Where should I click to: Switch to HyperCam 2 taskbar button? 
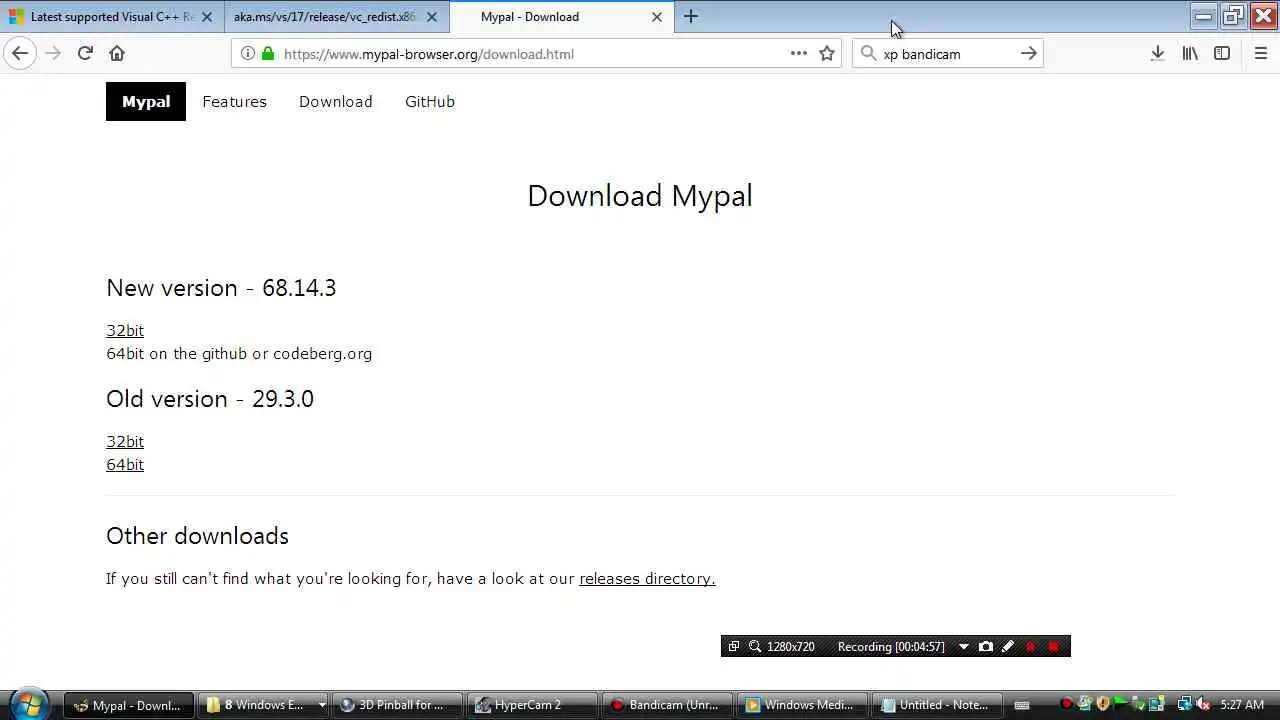pos(532,705)
